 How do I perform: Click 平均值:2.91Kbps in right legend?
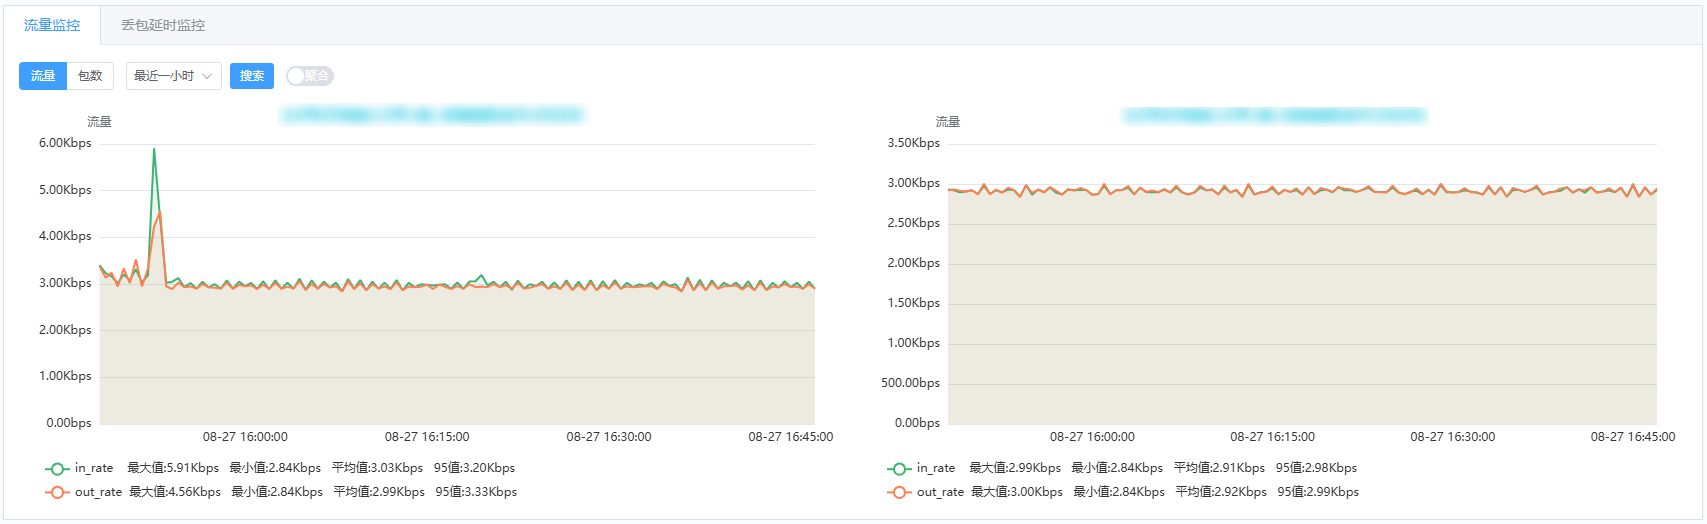coord(1219,468)
